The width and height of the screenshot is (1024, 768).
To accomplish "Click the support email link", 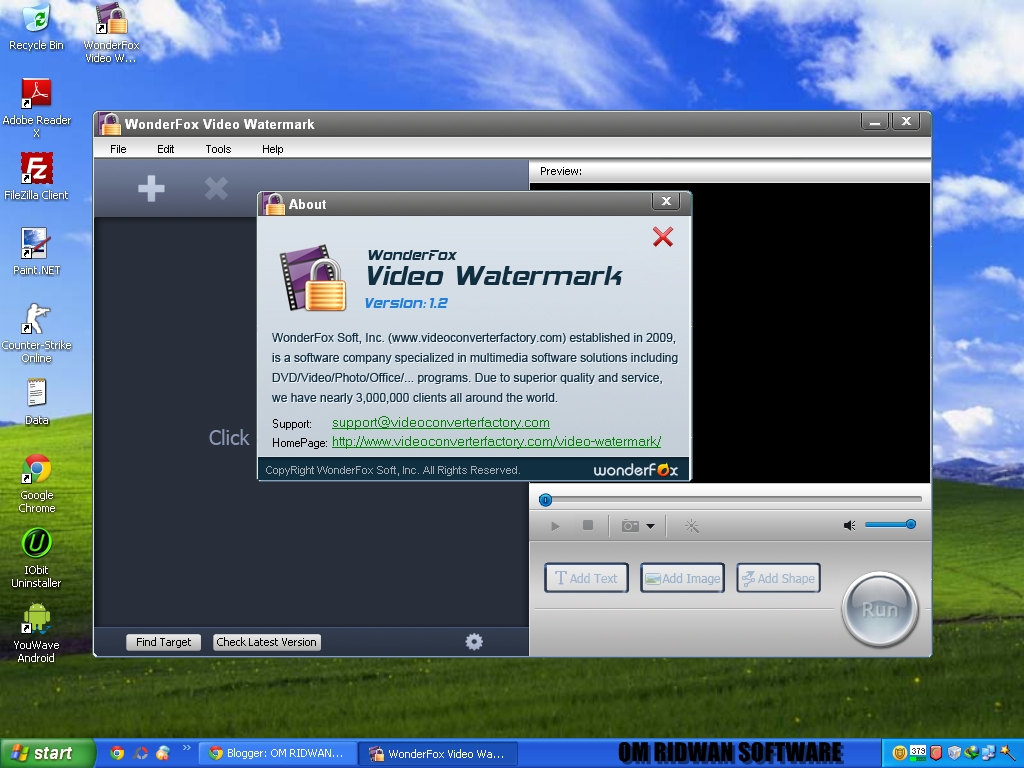I will (441, 423).
